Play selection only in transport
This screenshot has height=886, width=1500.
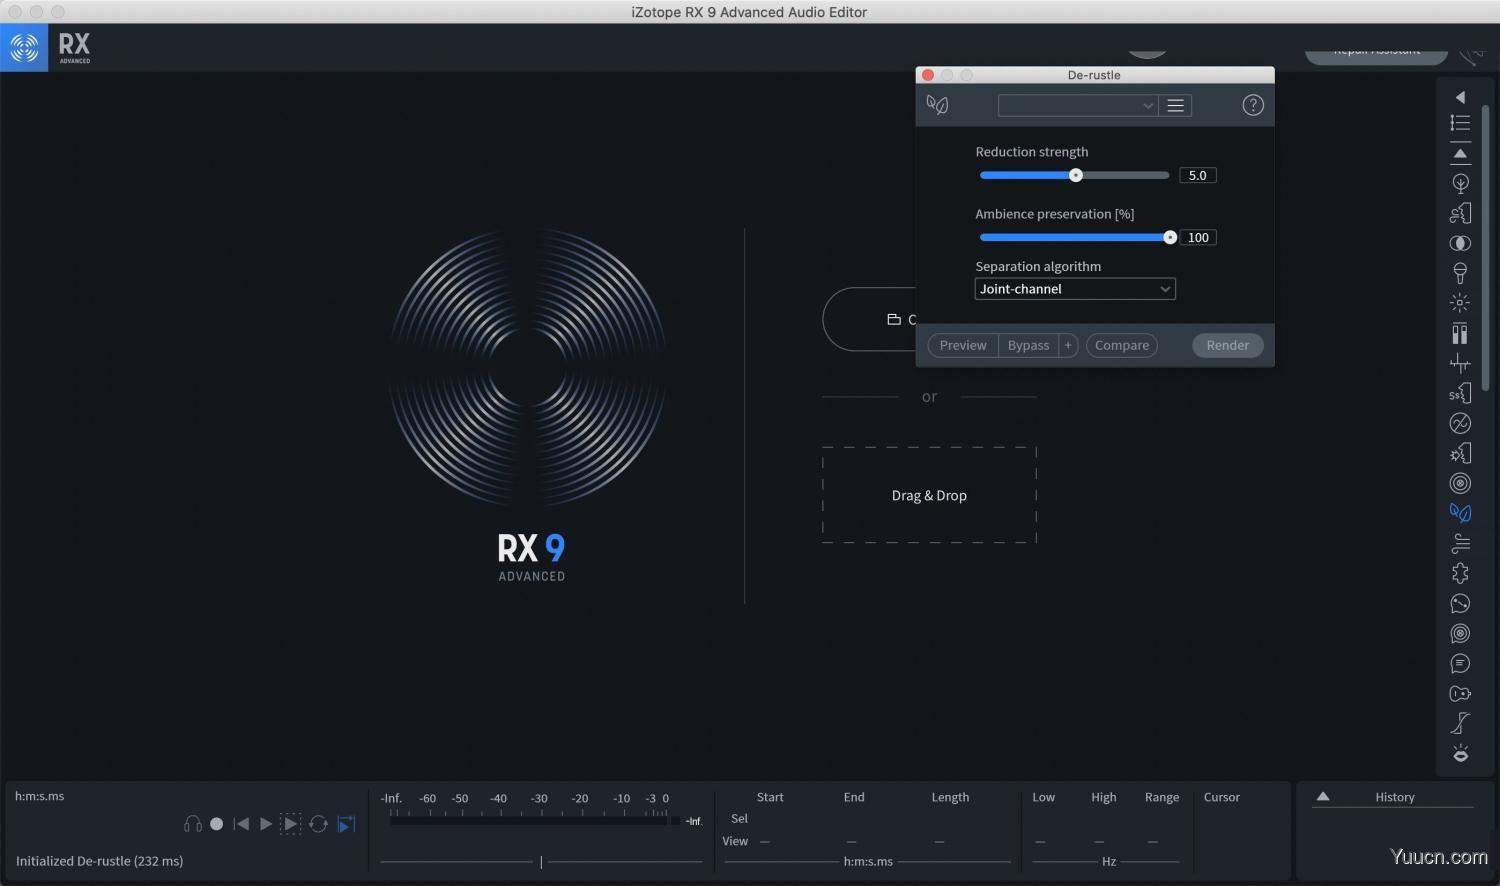(290, 824)
